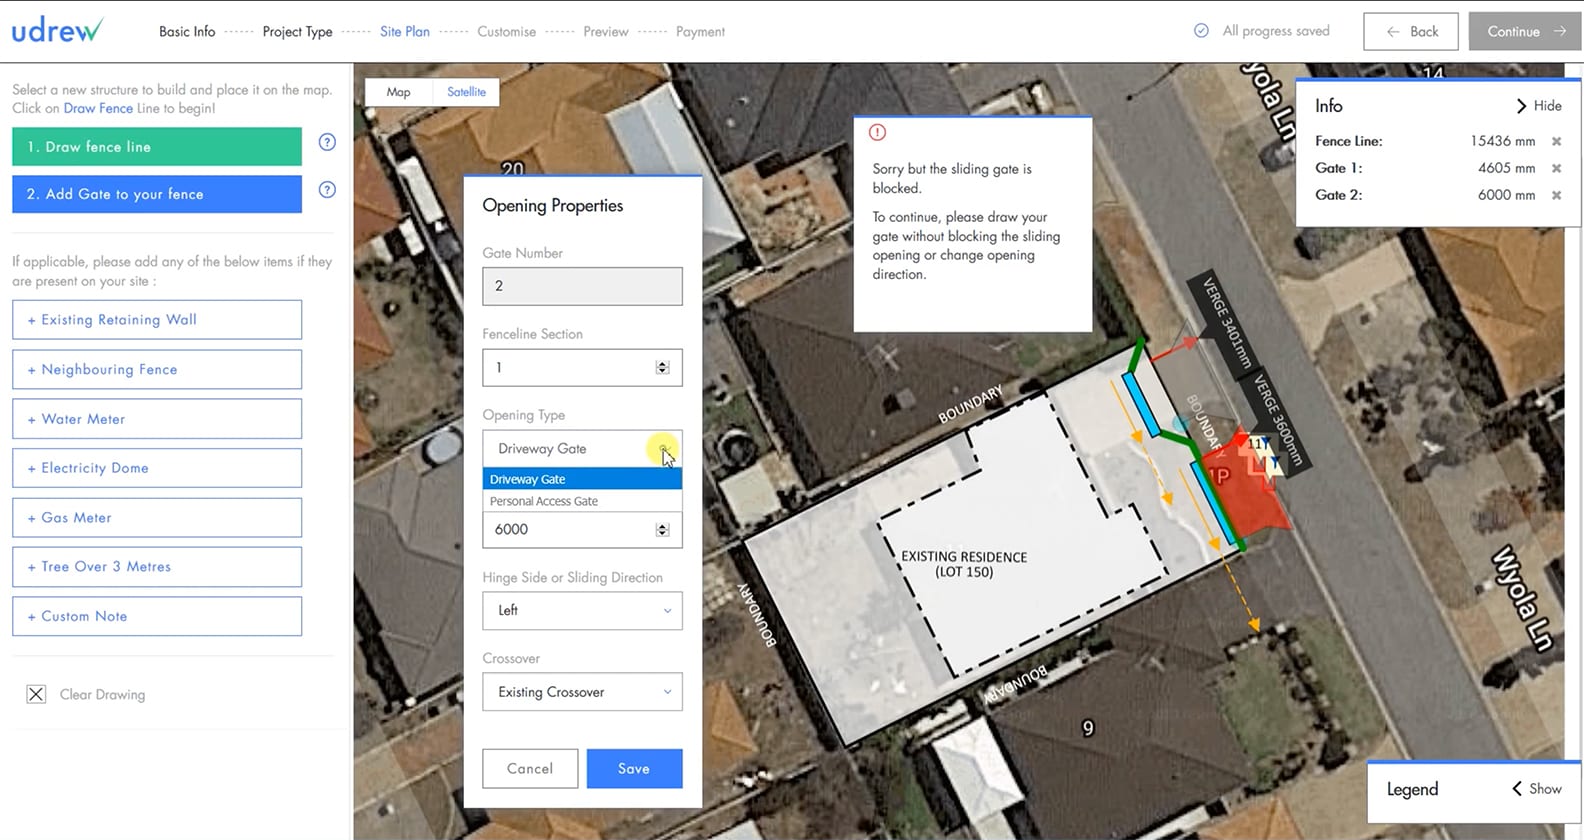Click Fence Line 15436 mm value
The height and width of the screenshot is (840, 1584).
(1502, 141)
